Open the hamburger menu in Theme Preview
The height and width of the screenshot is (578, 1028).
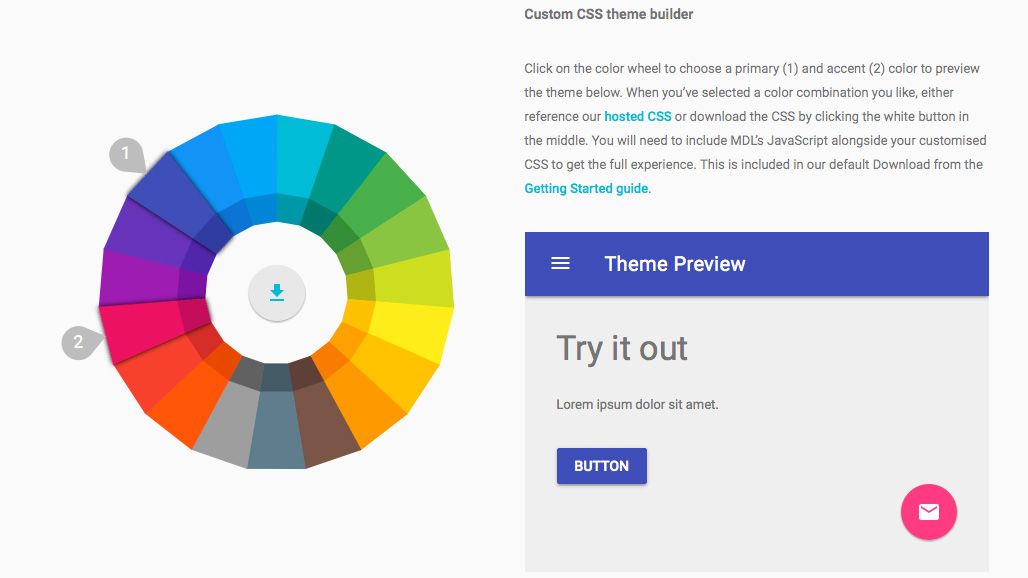(x=560, y=264)
